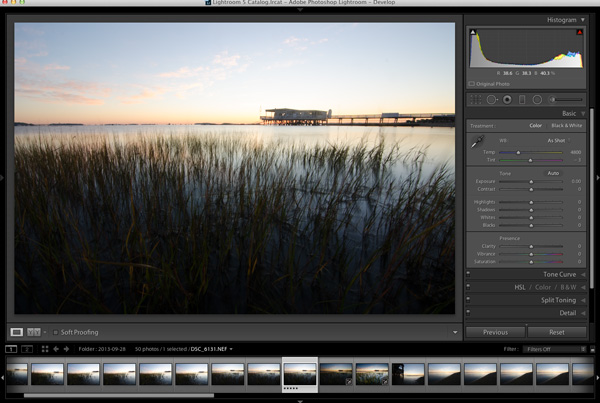This screenshot has height=403, width=600.
Task: Click the Reset button
Action: (x=557, y=332)
